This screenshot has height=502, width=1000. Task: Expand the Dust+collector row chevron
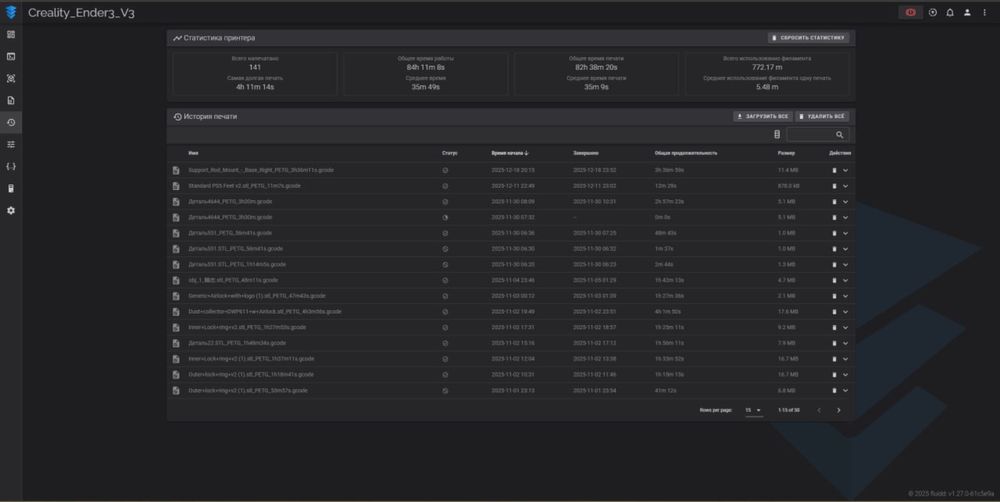click(846, 312)
